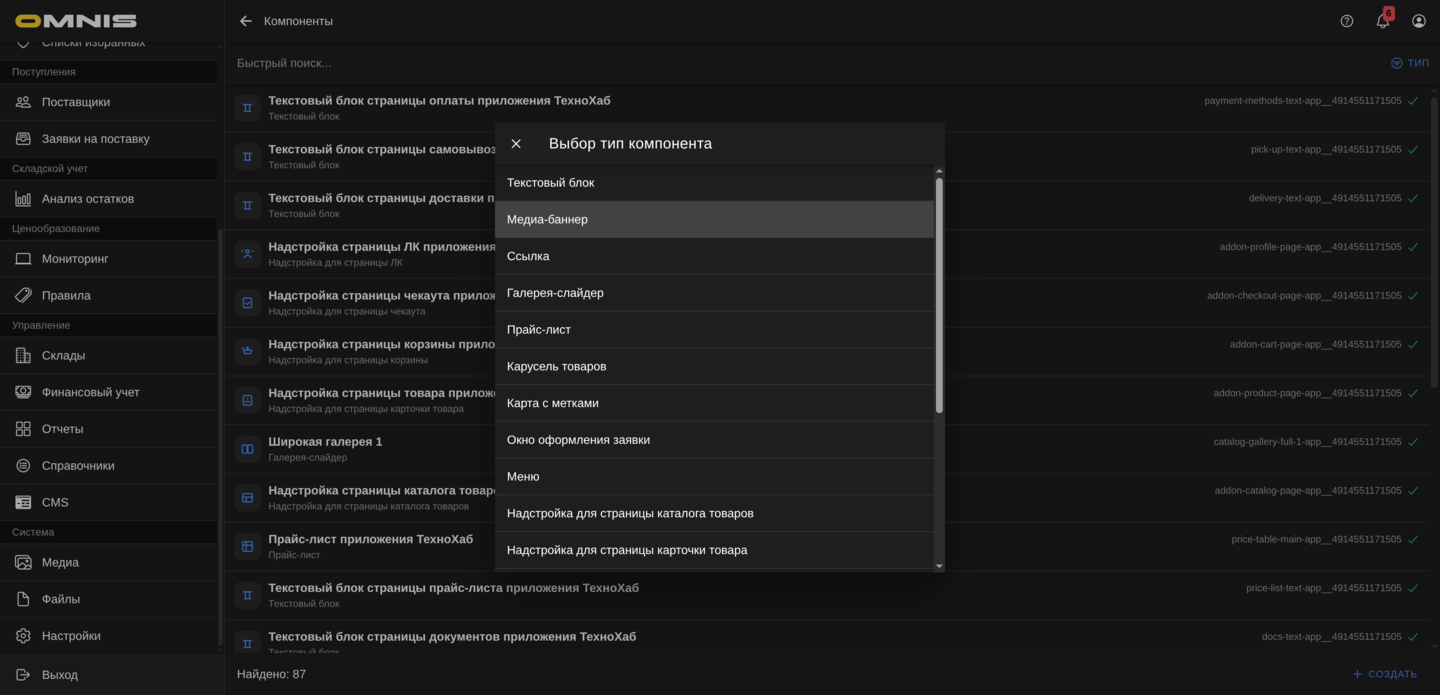Select Медиа-баннер in the component type list
The image size is (1440, 695).
pyautogui.click(x=714, y=219)
